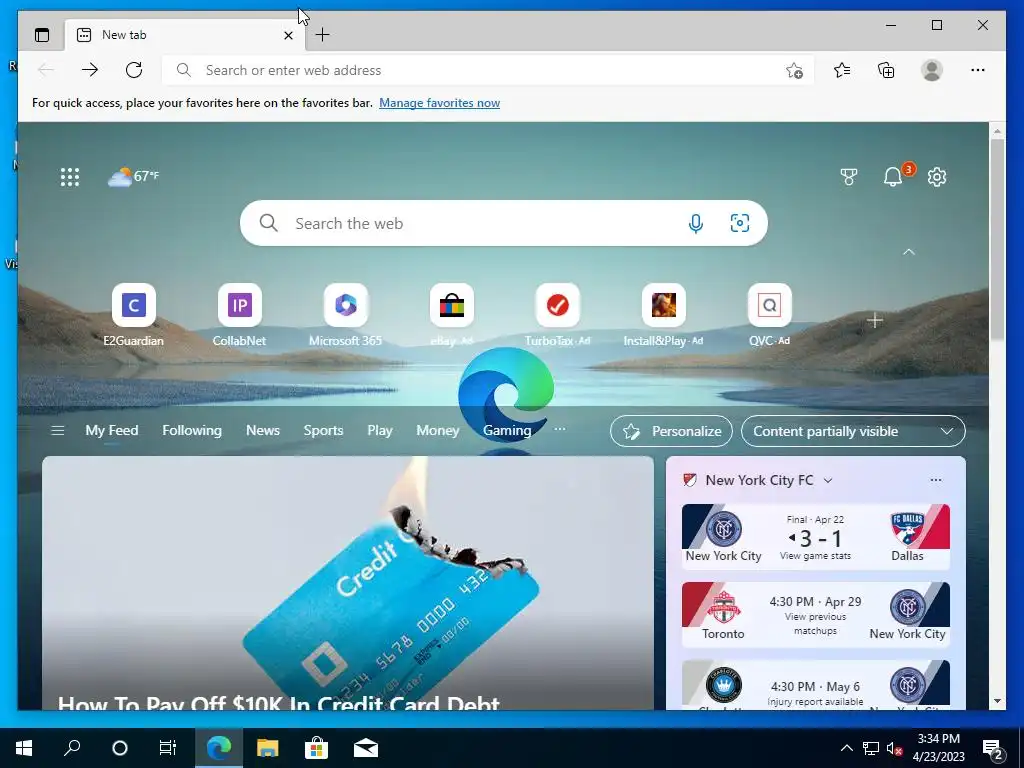
Task: Open the user profile avatar
Action: point(932,70)
